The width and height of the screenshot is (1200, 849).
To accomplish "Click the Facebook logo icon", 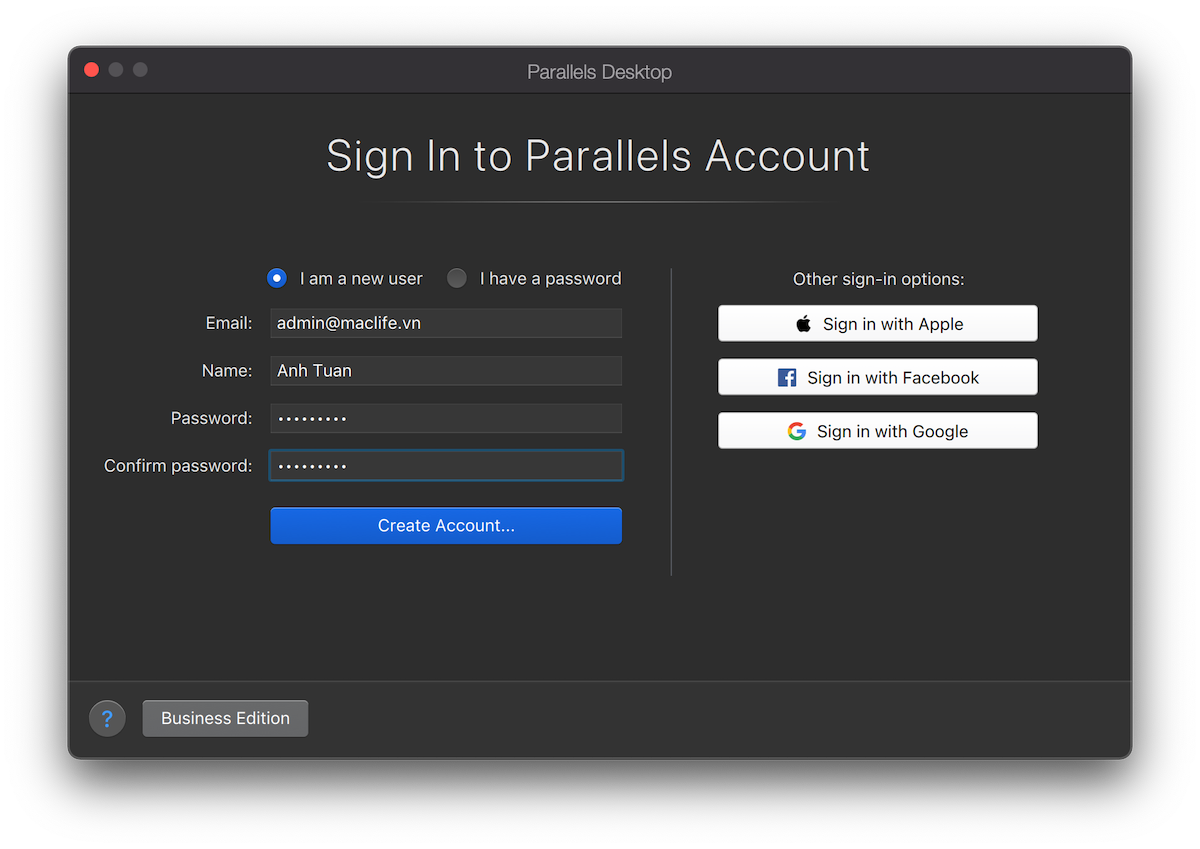I will click(789, 377).
